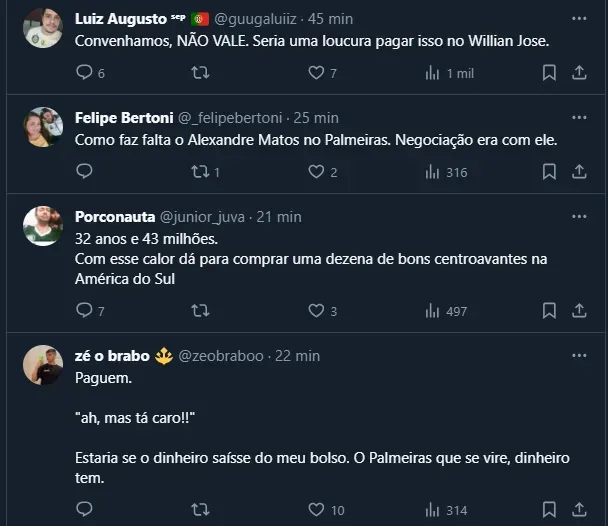Open Felipe Bertoni's profile picture
This screenshot has height=526, width=608.
tap(44, 127)
